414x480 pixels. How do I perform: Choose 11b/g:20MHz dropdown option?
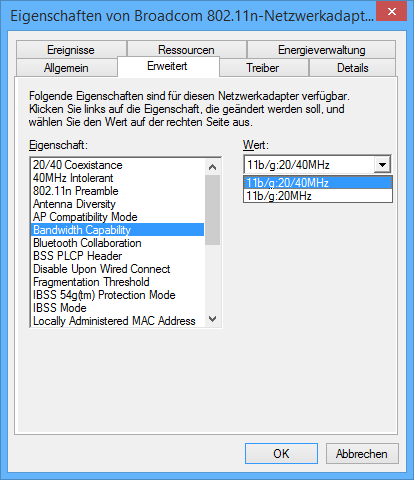tap(318, 196)
